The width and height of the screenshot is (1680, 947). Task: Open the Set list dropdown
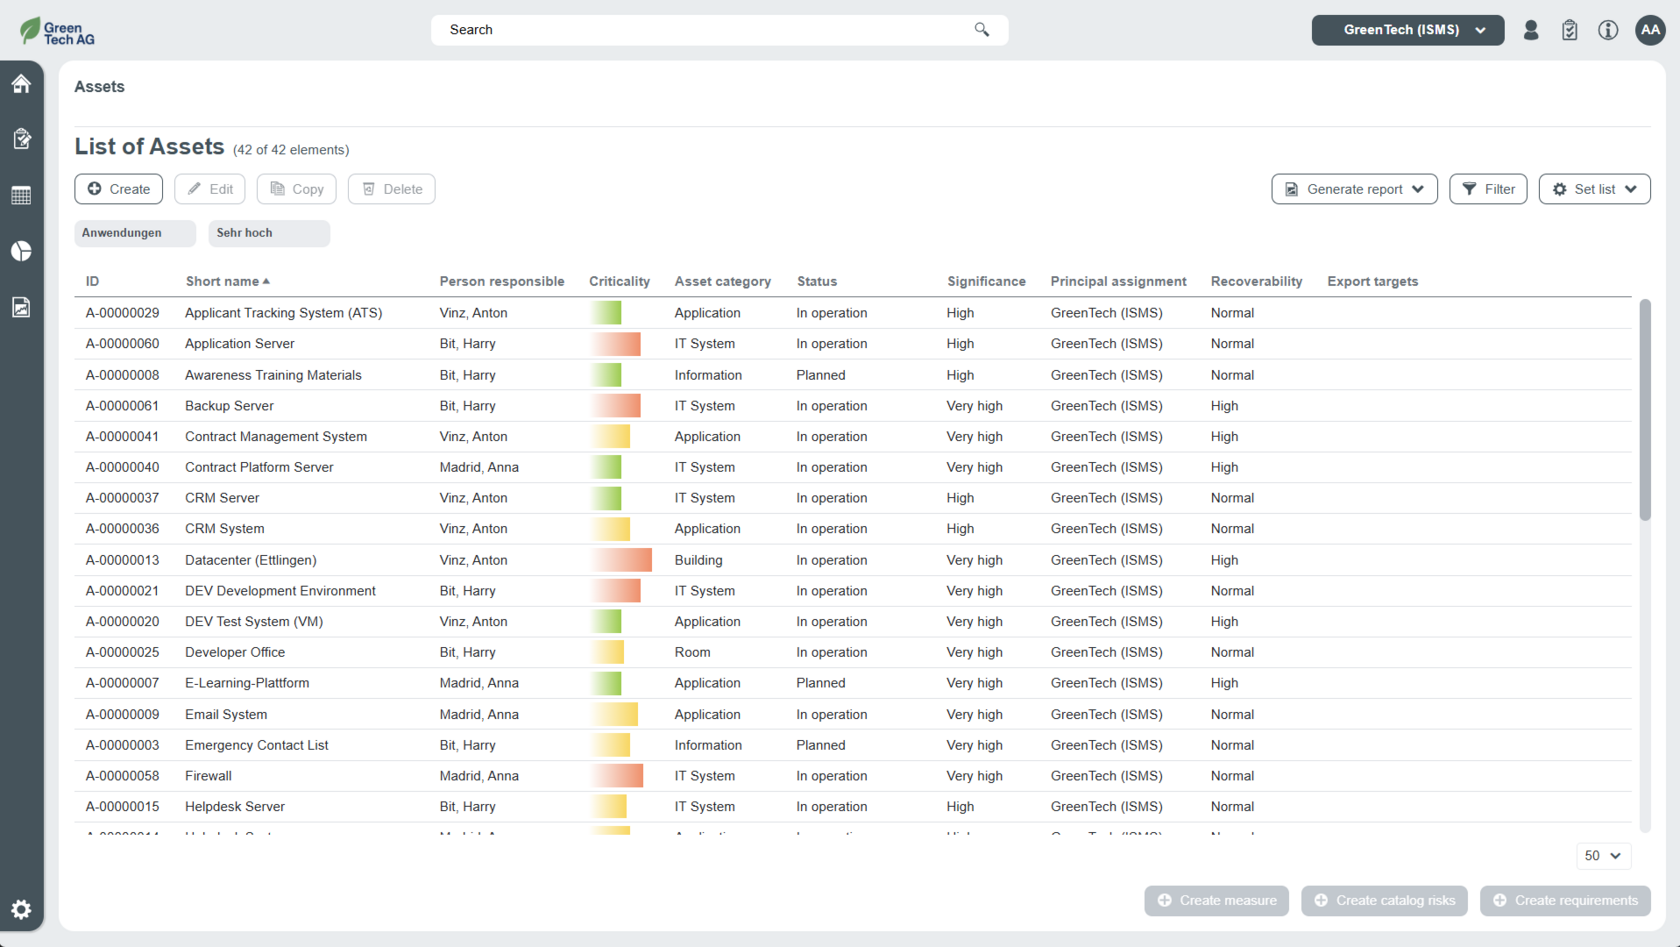(1594, 189)
